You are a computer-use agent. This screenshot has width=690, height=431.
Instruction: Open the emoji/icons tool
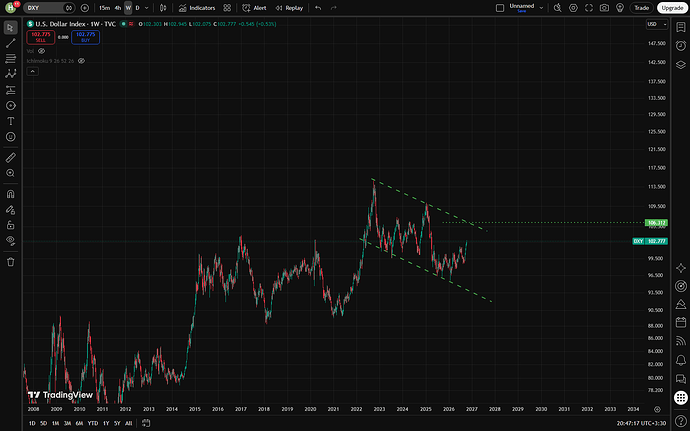(x=11, y=137)
